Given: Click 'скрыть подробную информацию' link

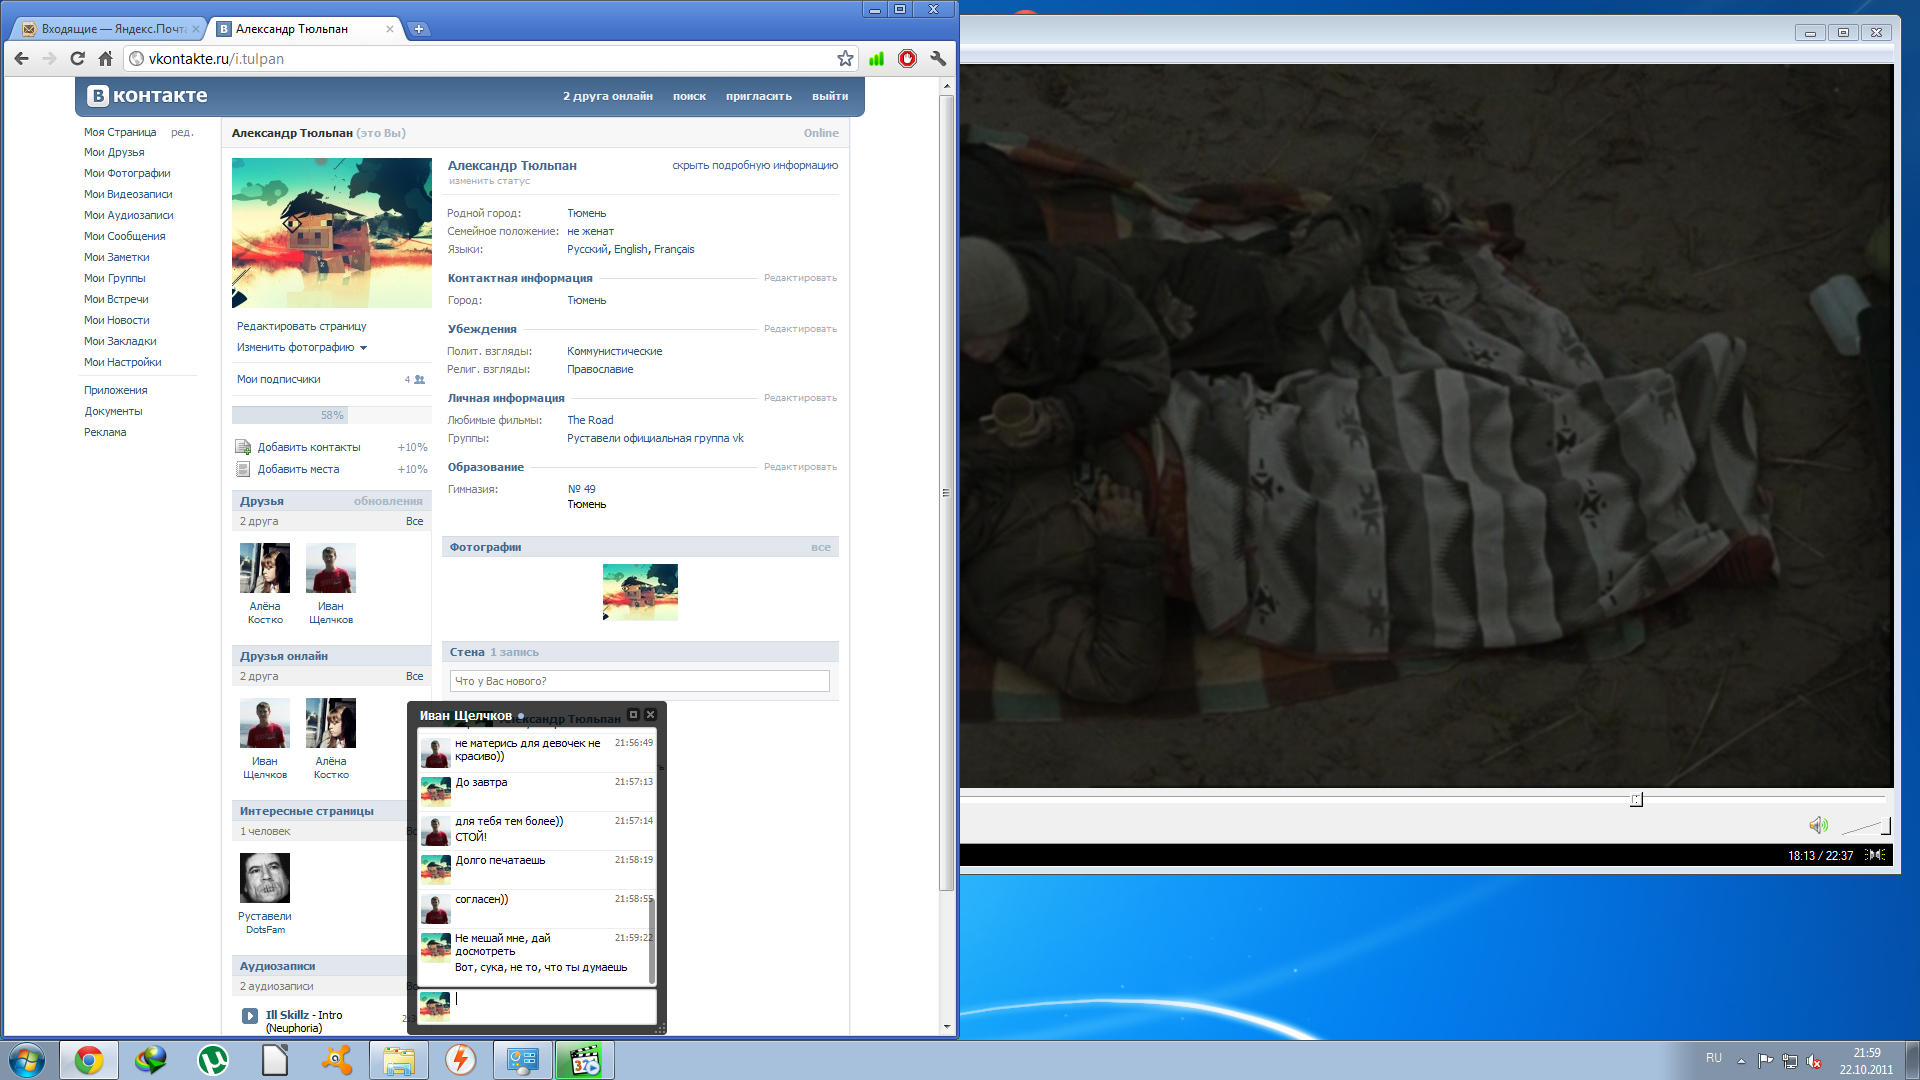Looking at the screenshot, I should [755, 165].
